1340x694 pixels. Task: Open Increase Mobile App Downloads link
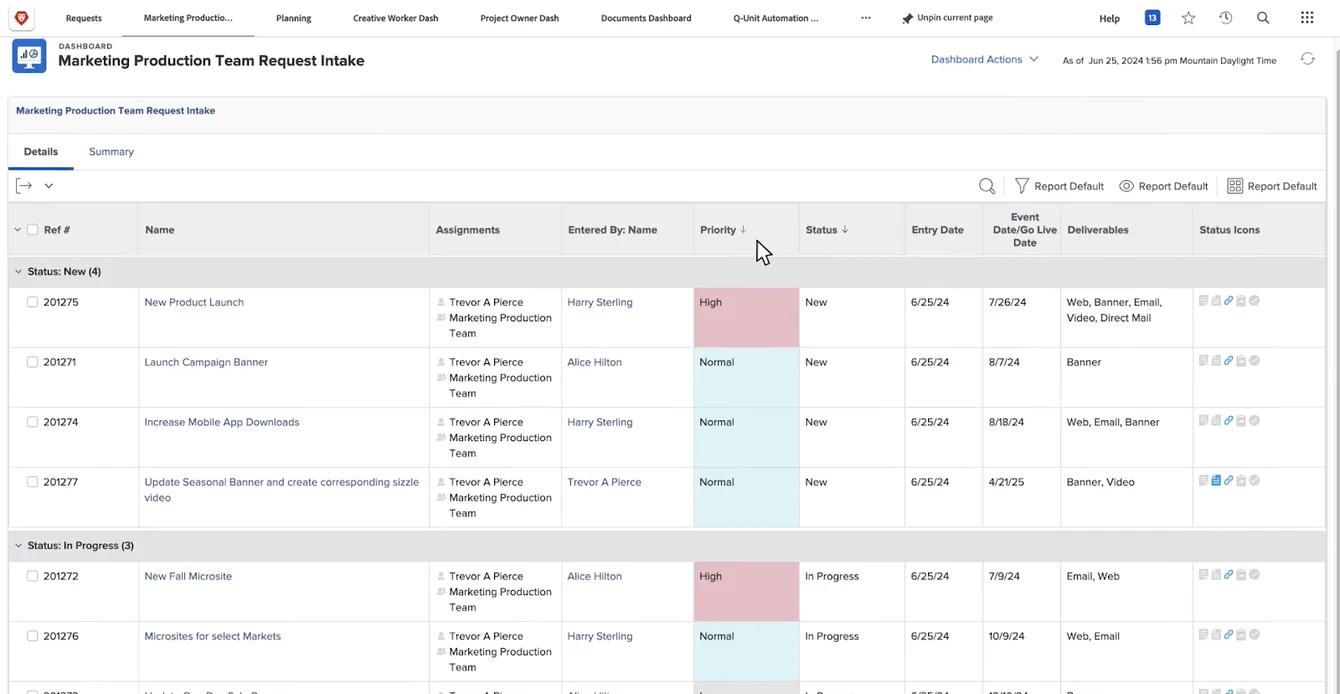(222, 422)
